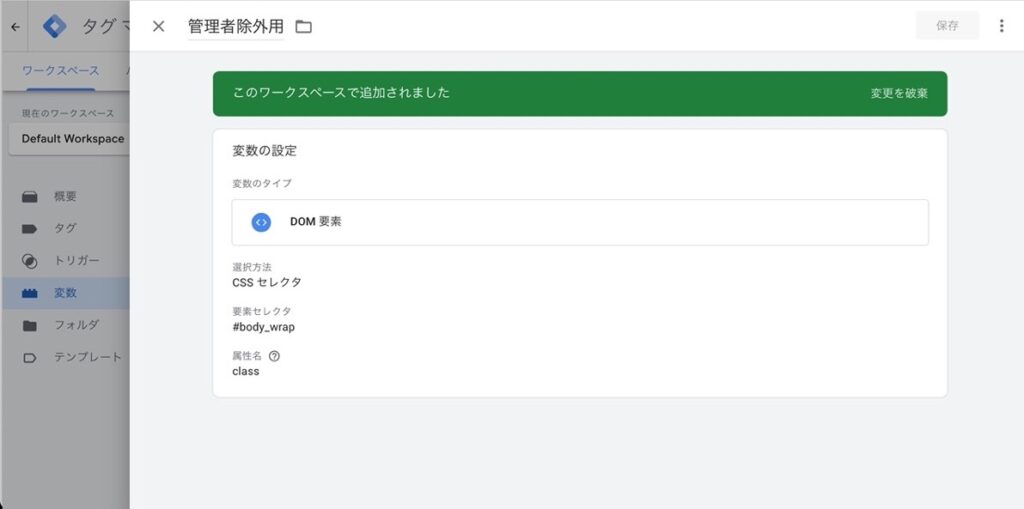Close the variable editor with the X icon
Image resolution: width=1024 pixels, height=509 pixels.
tap(158, 26)
